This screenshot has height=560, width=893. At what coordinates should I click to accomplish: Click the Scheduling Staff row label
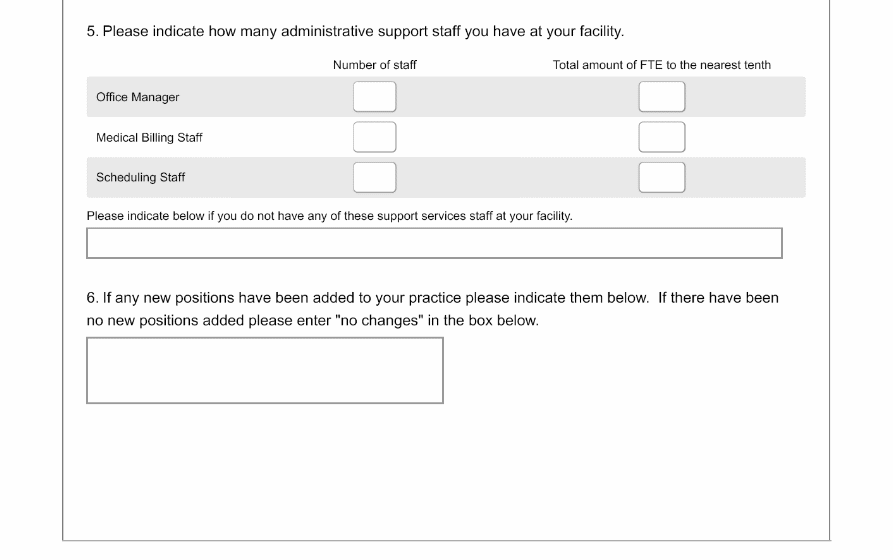[141, 177]
